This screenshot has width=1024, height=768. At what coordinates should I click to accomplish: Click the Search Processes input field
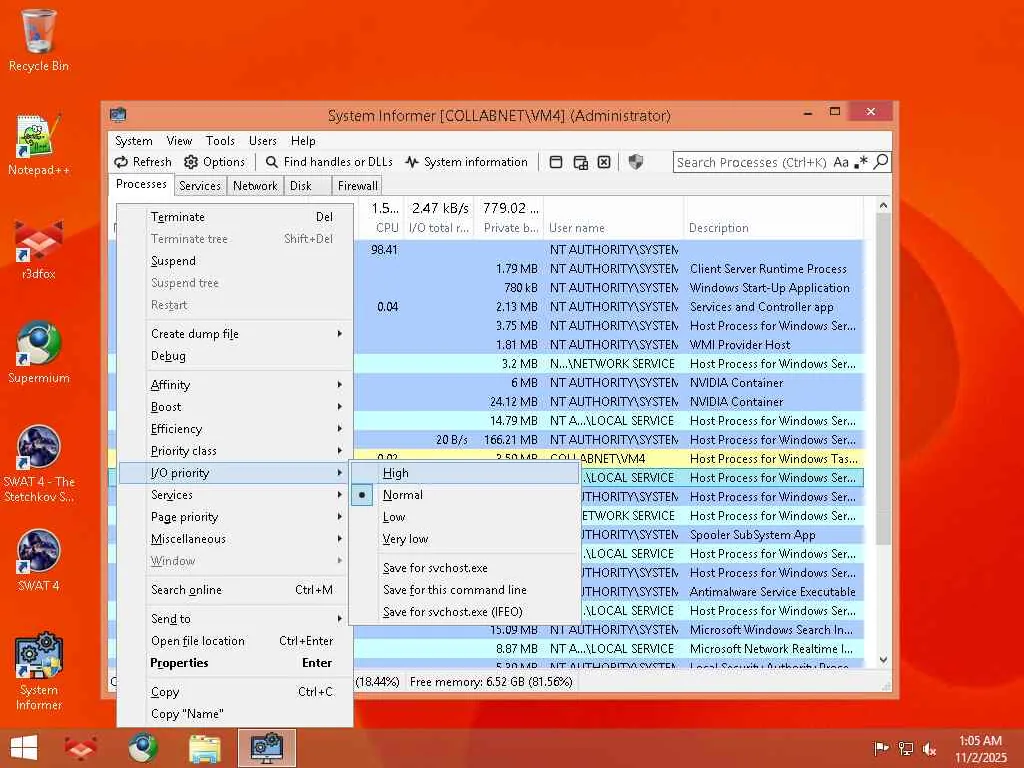(751, 162)
